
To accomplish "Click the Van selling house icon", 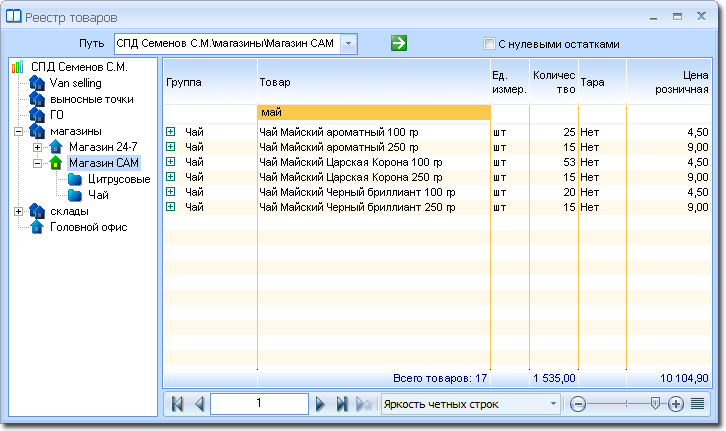I will pyautogui.click(x=37, y=83).
